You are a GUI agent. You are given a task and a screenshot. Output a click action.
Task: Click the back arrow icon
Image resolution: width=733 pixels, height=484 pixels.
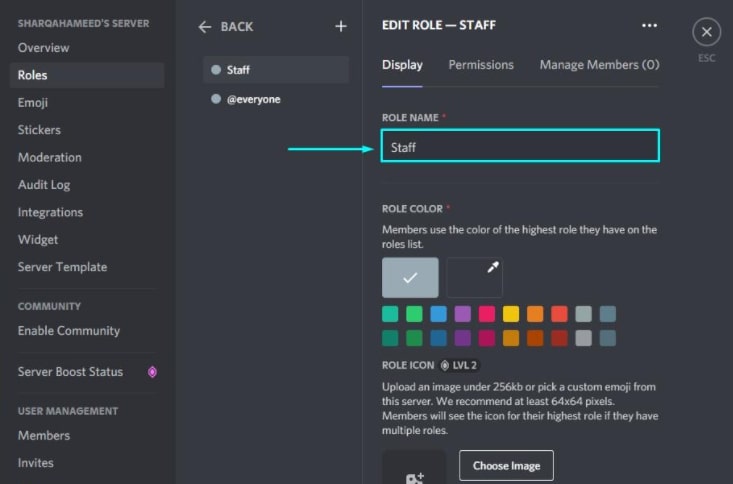pyautogui.click(x=205, y=27)
